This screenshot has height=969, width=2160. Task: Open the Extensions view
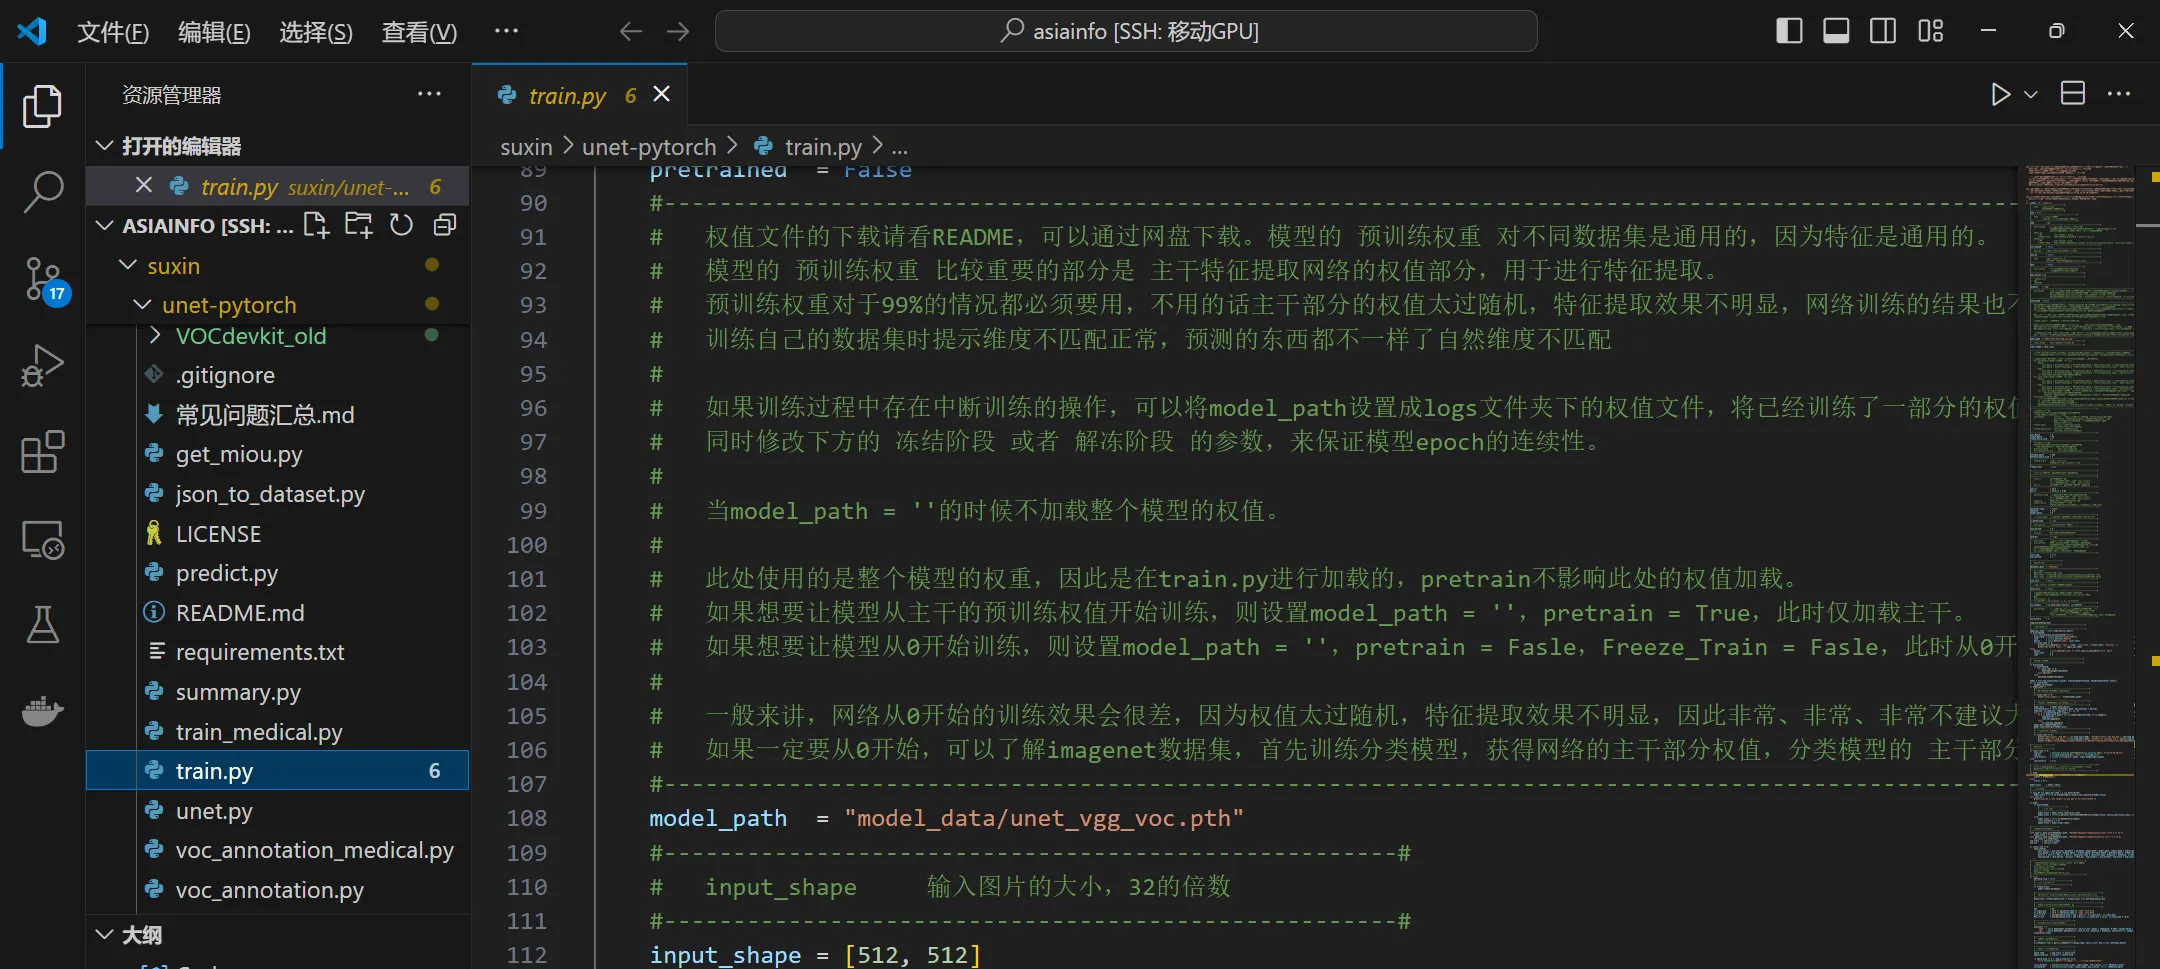click(x=43, y=452)
